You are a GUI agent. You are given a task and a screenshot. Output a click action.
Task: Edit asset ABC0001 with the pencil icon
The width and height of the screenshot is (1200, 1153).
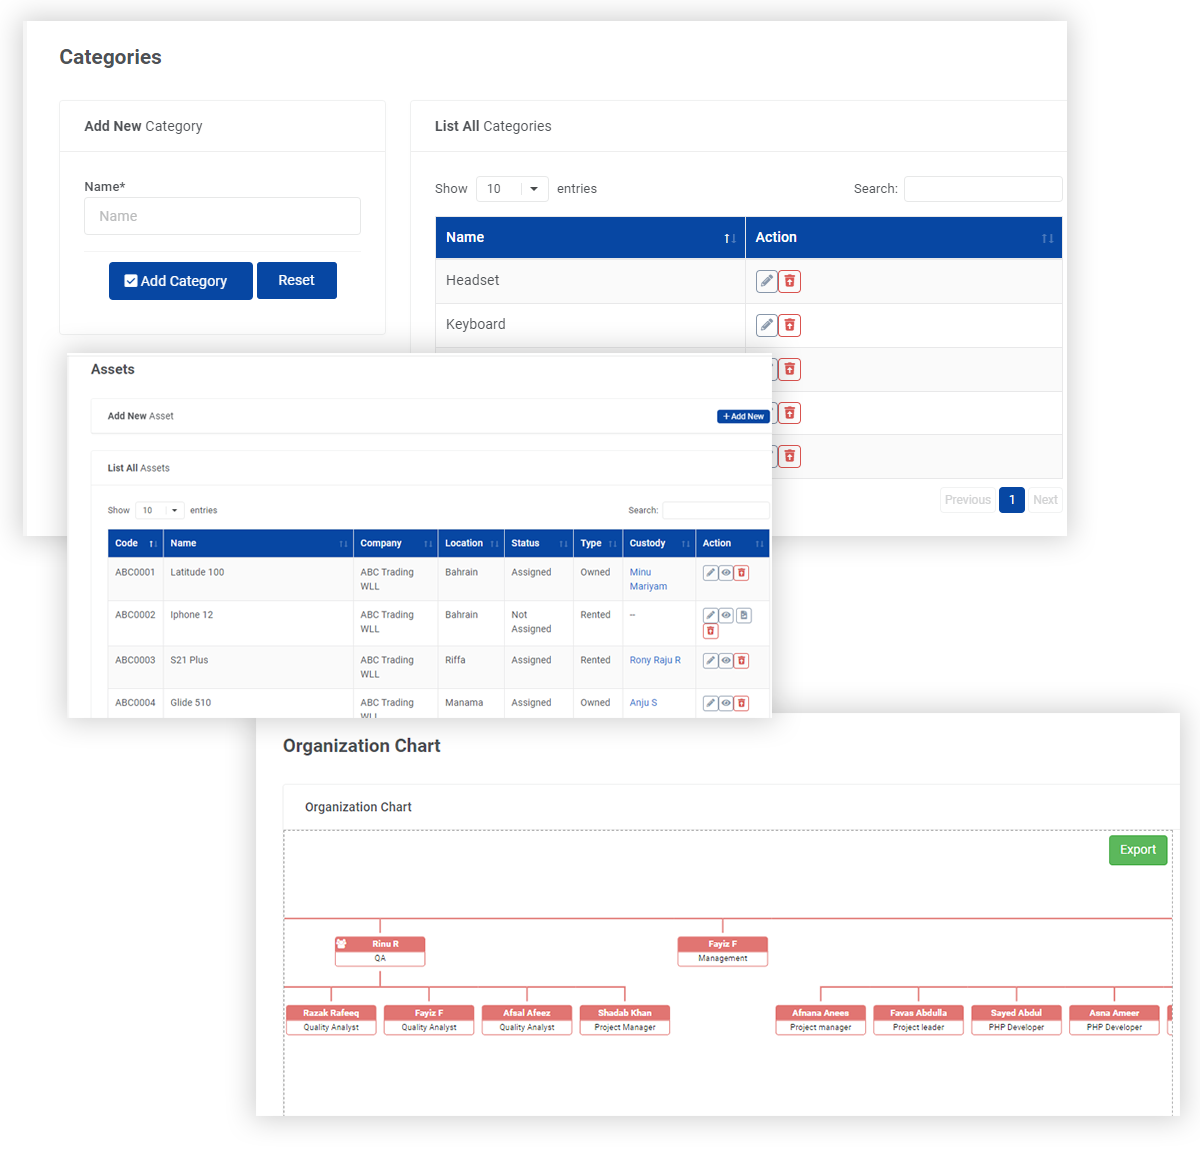[x=710, y=572]
